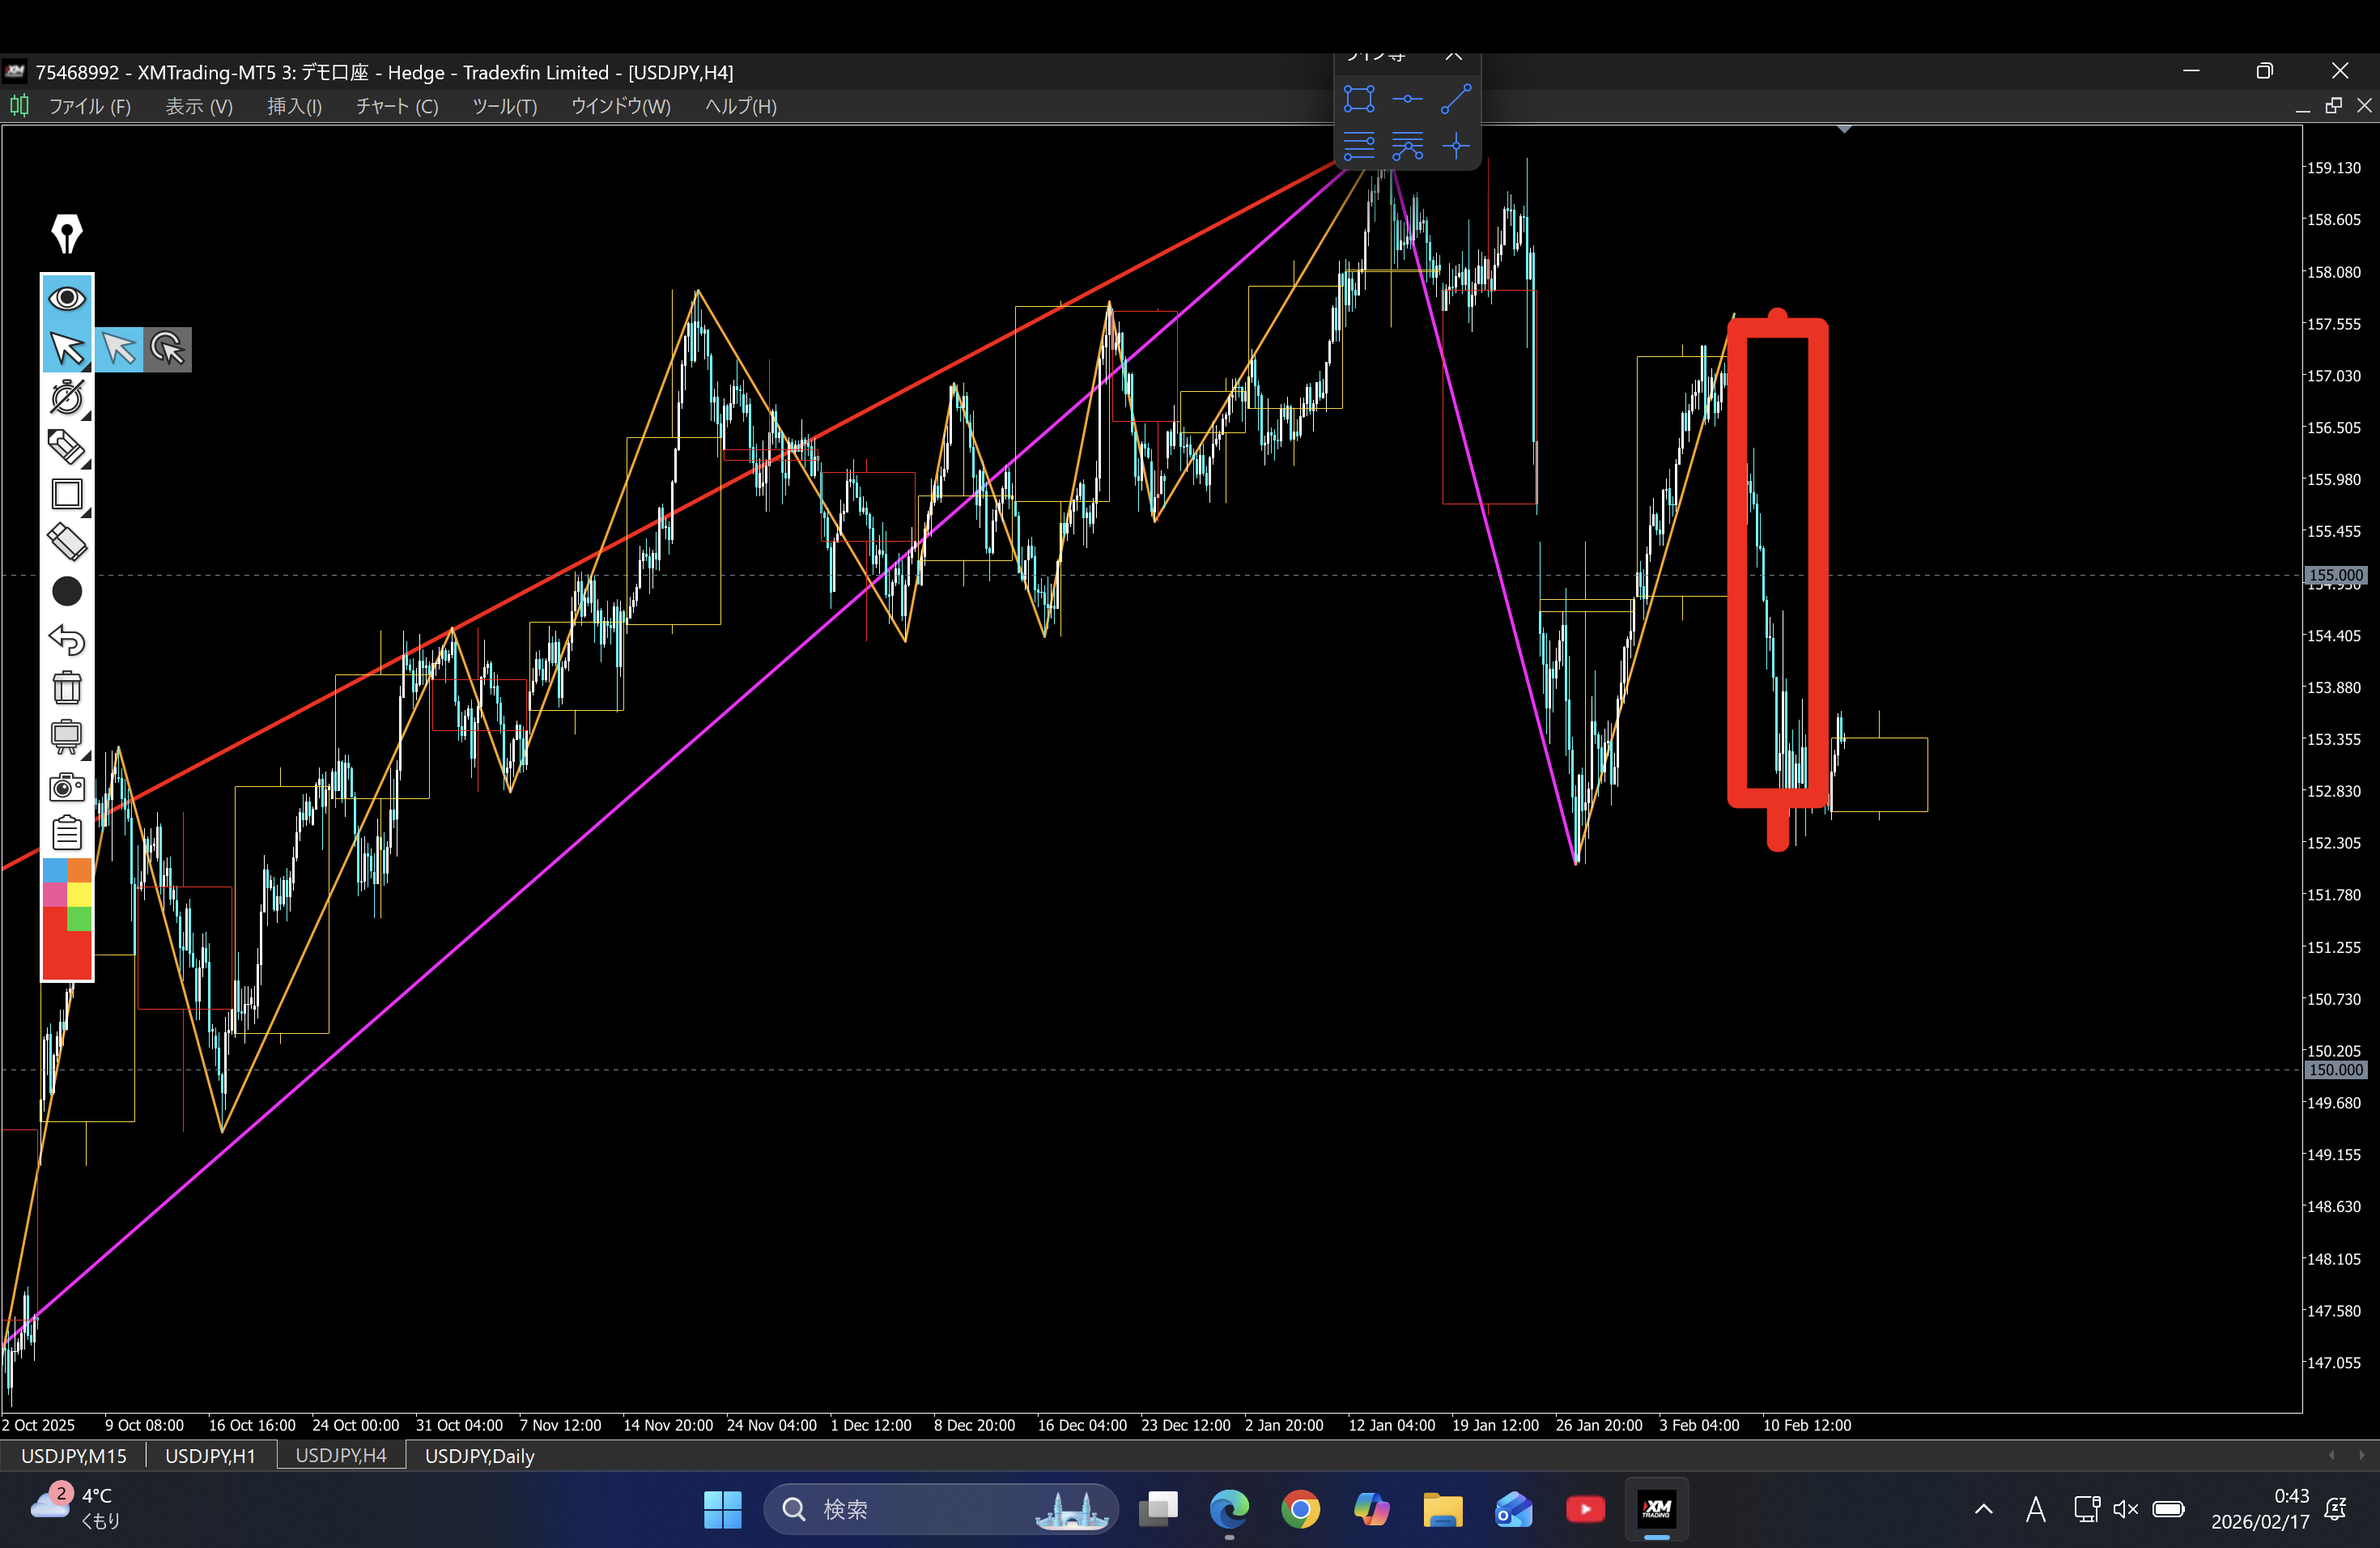
Task: Open the 挿入(I) menu
Action: (x=294, y=106)
